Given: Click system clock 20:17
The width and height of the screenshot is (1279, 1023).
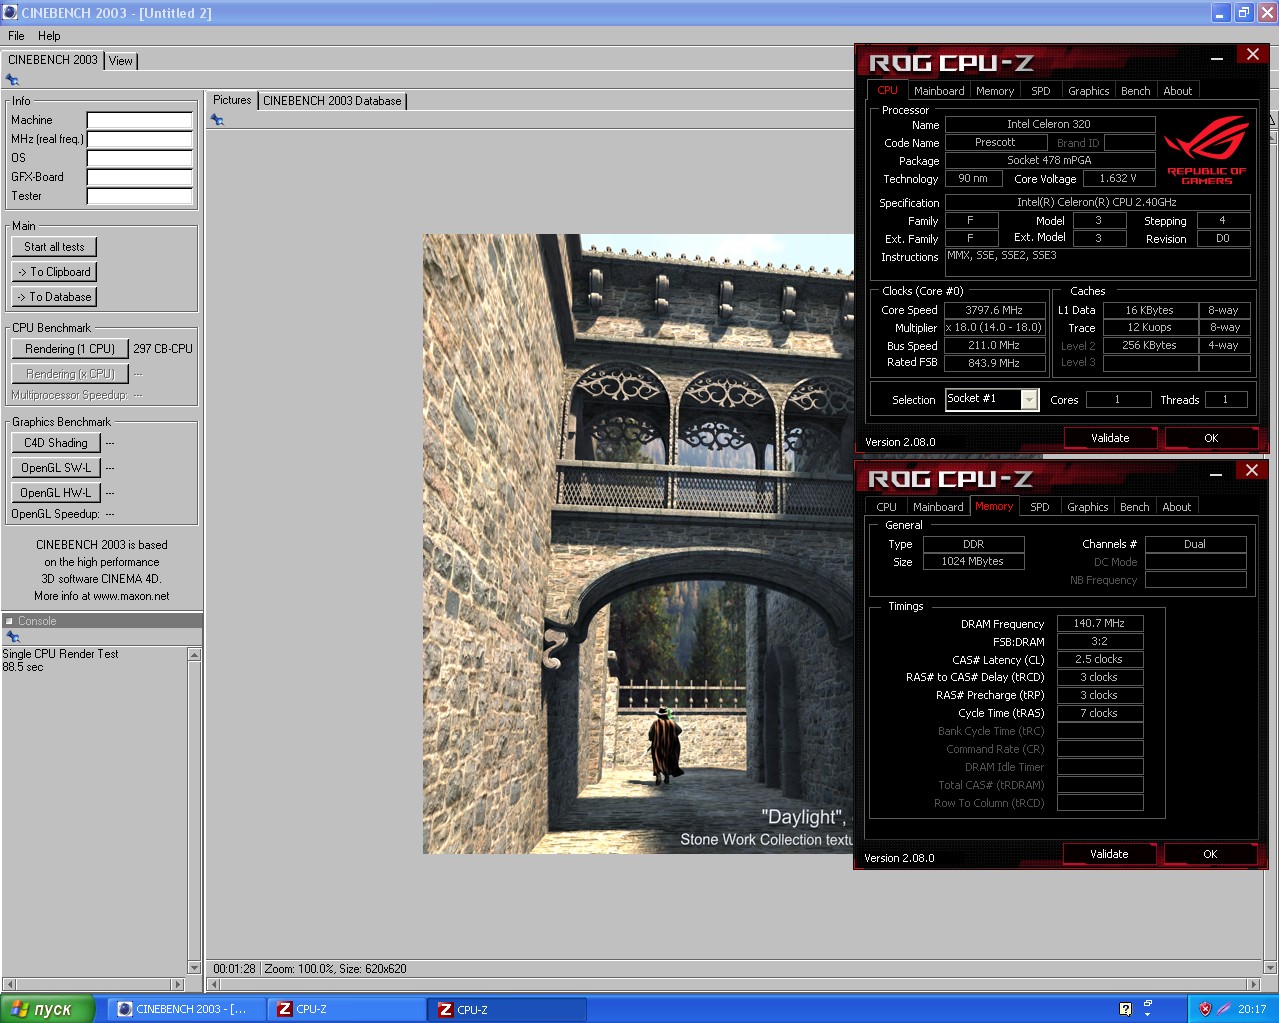Looking at the screenshot, I should (x=1252, y=1009).
